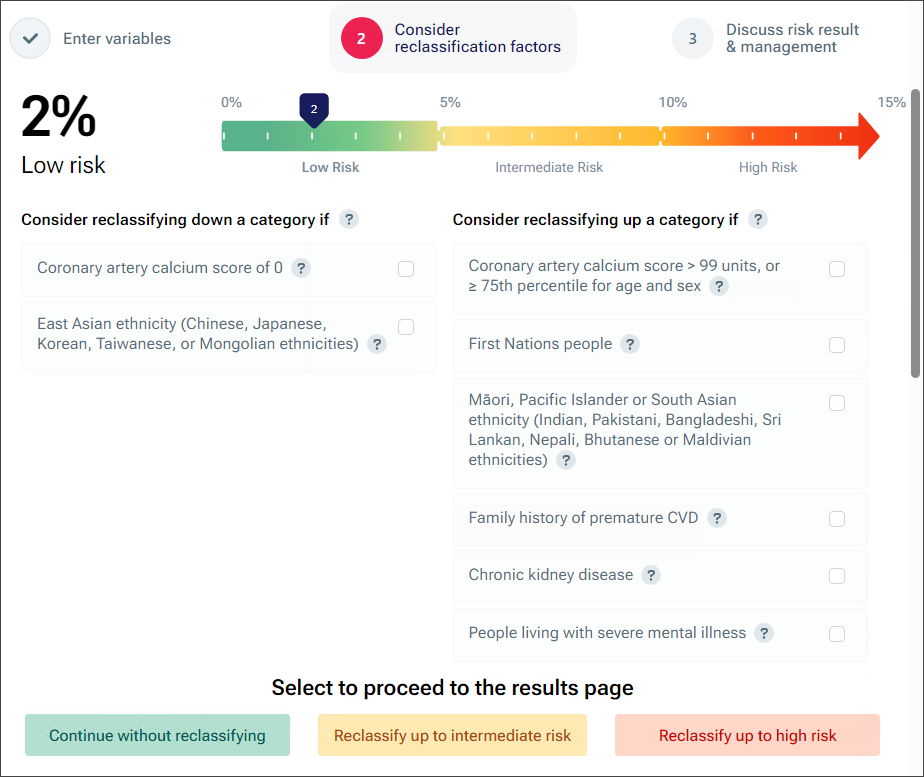
Task: Open help for reclassifying down a category
Action: (349, 220)
